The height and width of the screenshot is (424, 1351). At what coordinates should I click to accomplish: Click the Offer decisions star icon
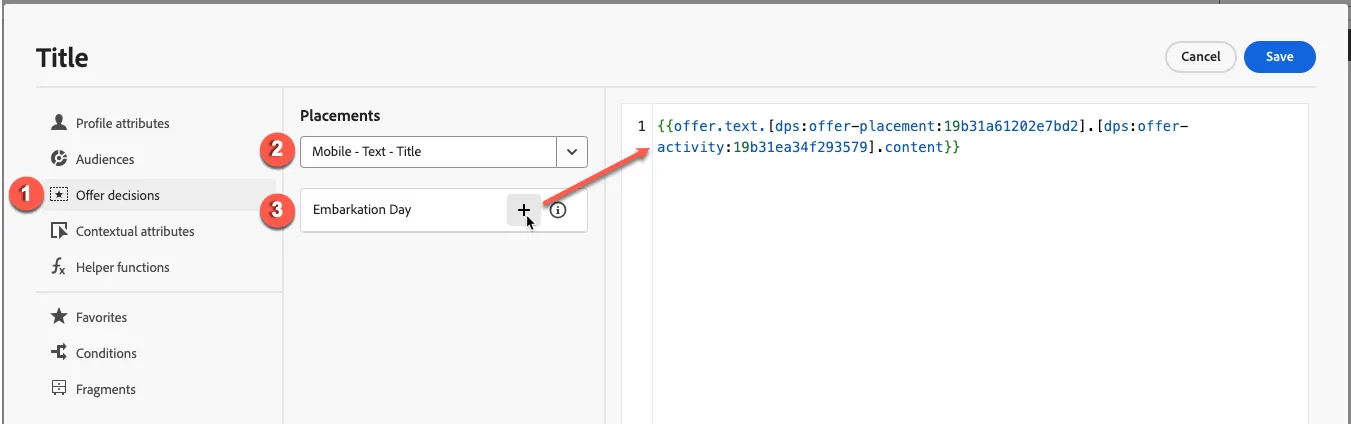[x=58, y=195]
